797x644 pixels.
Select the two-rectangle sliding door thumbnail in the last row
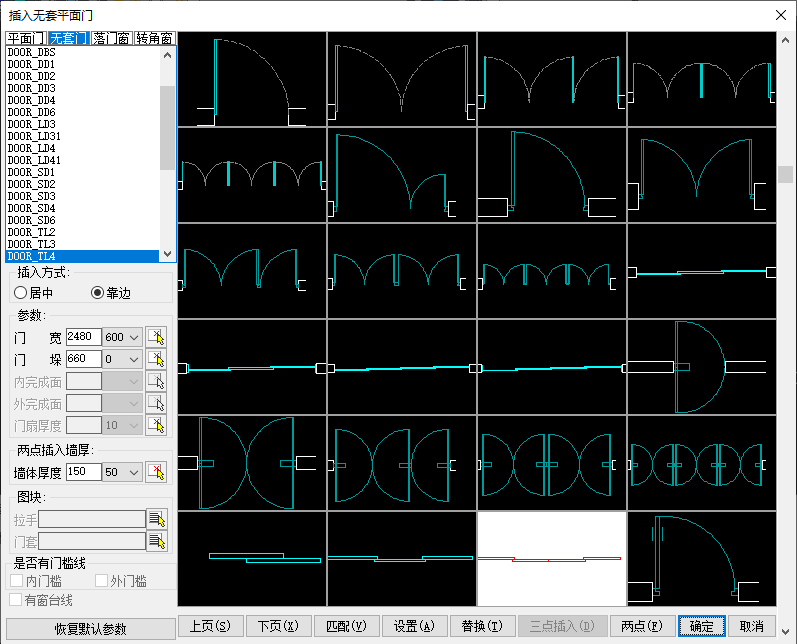coord(252,559)
